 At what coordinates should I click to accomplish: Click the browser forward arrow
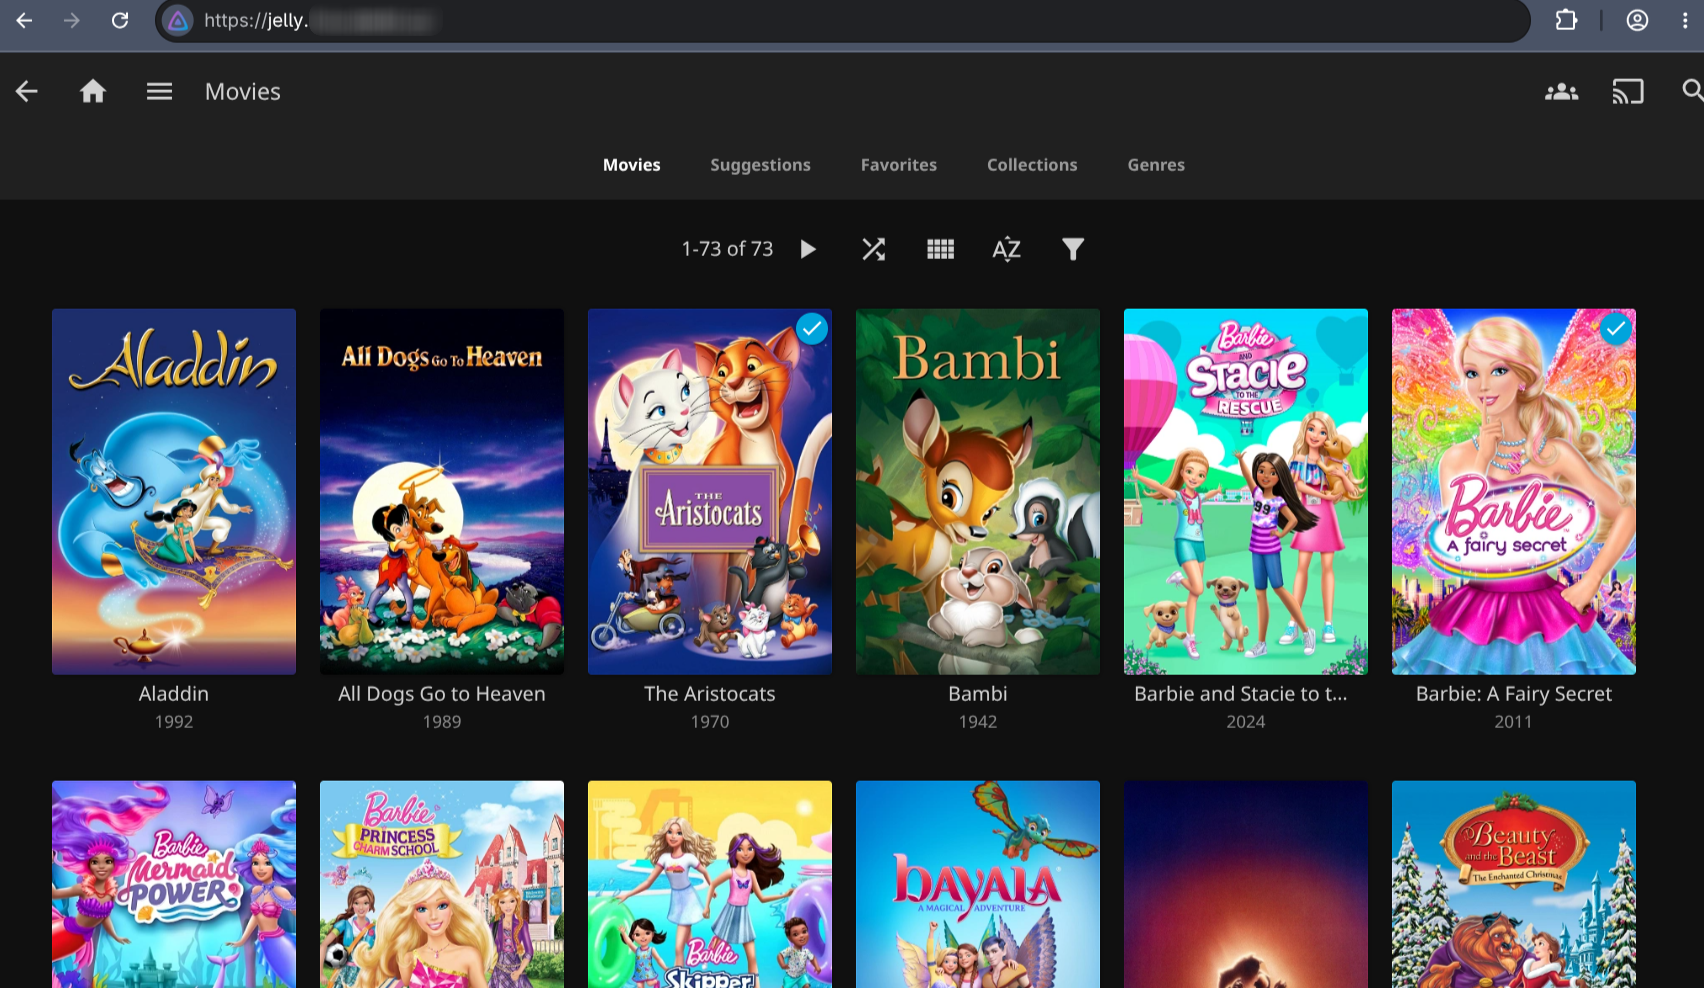[x=72, y=20]
